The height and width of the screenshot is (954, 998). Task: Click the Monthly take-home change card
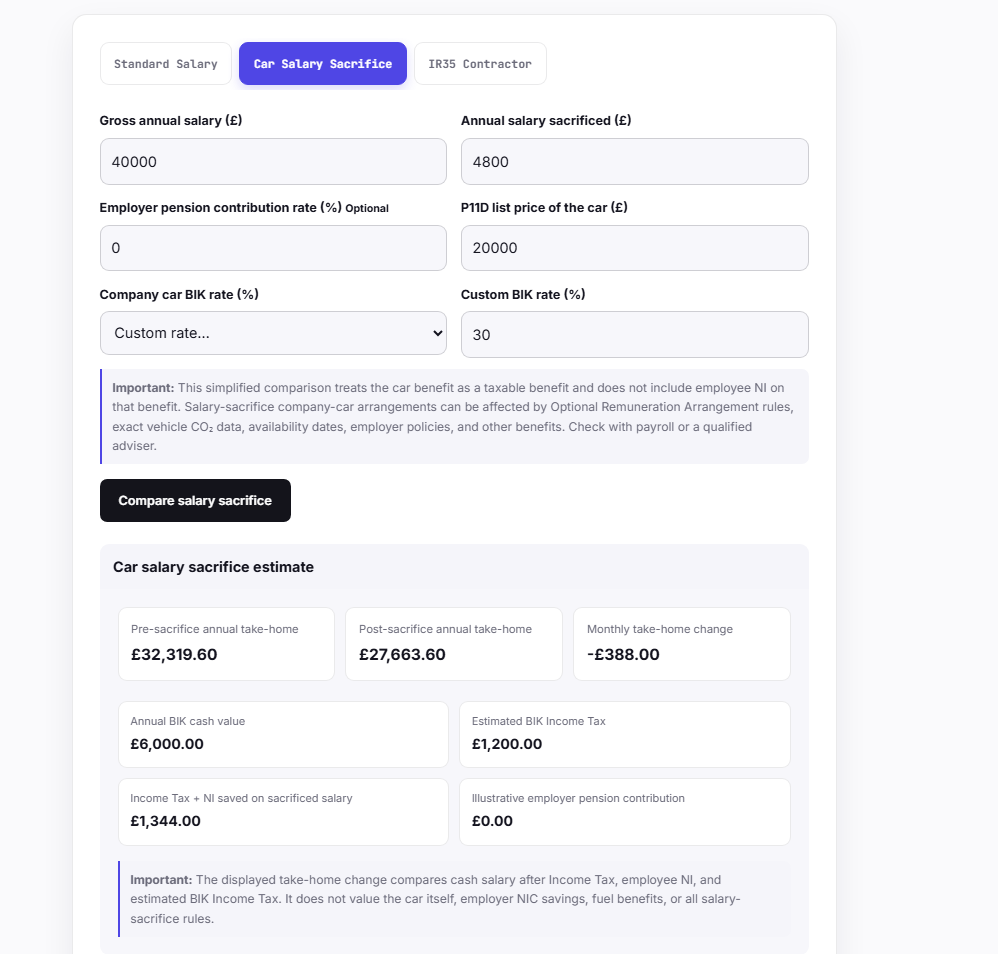pos(682,644)
